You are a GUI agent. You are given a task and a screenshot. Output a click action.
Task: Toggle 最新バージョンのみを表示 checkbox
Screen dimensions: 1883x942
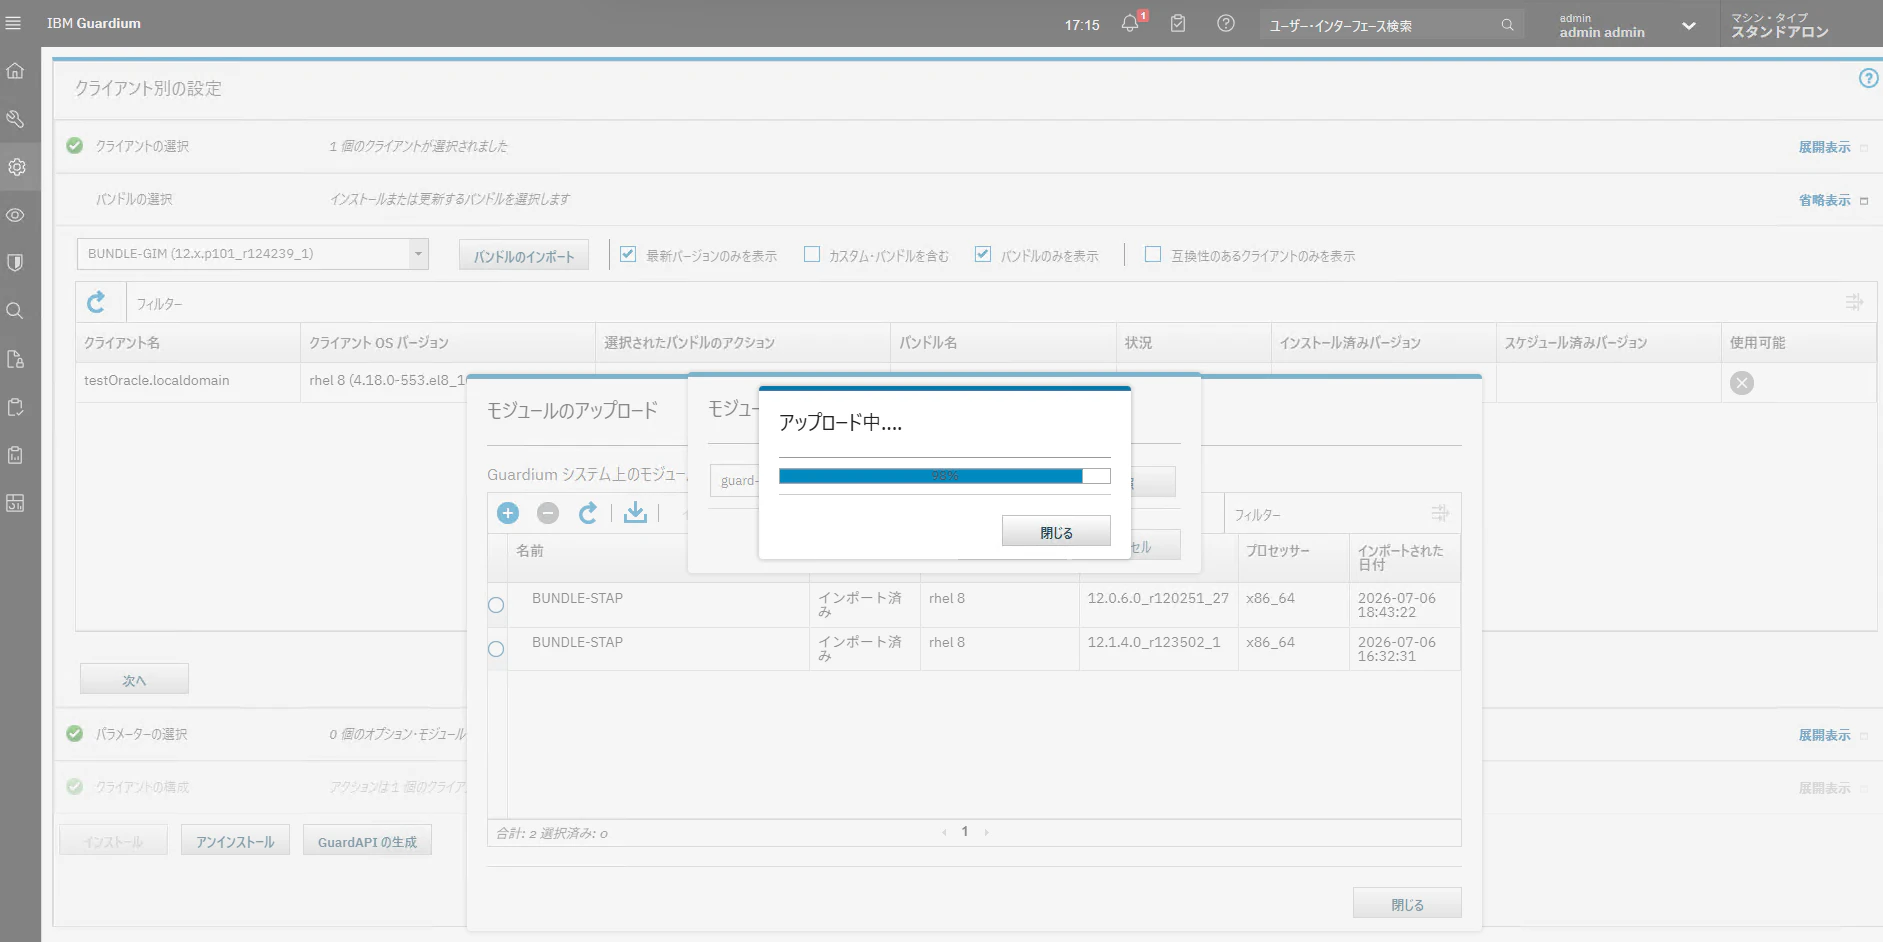coord(628,254)
